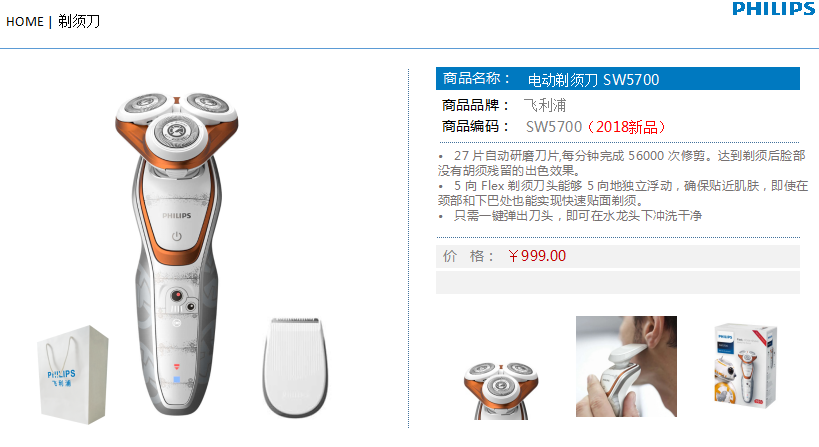
Task: Click the red 2018新品 label
Action: (626, 127)
